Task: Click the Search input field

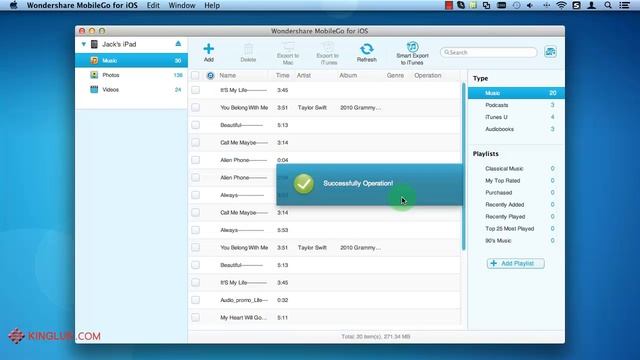Action: click(x=489, y=52)
